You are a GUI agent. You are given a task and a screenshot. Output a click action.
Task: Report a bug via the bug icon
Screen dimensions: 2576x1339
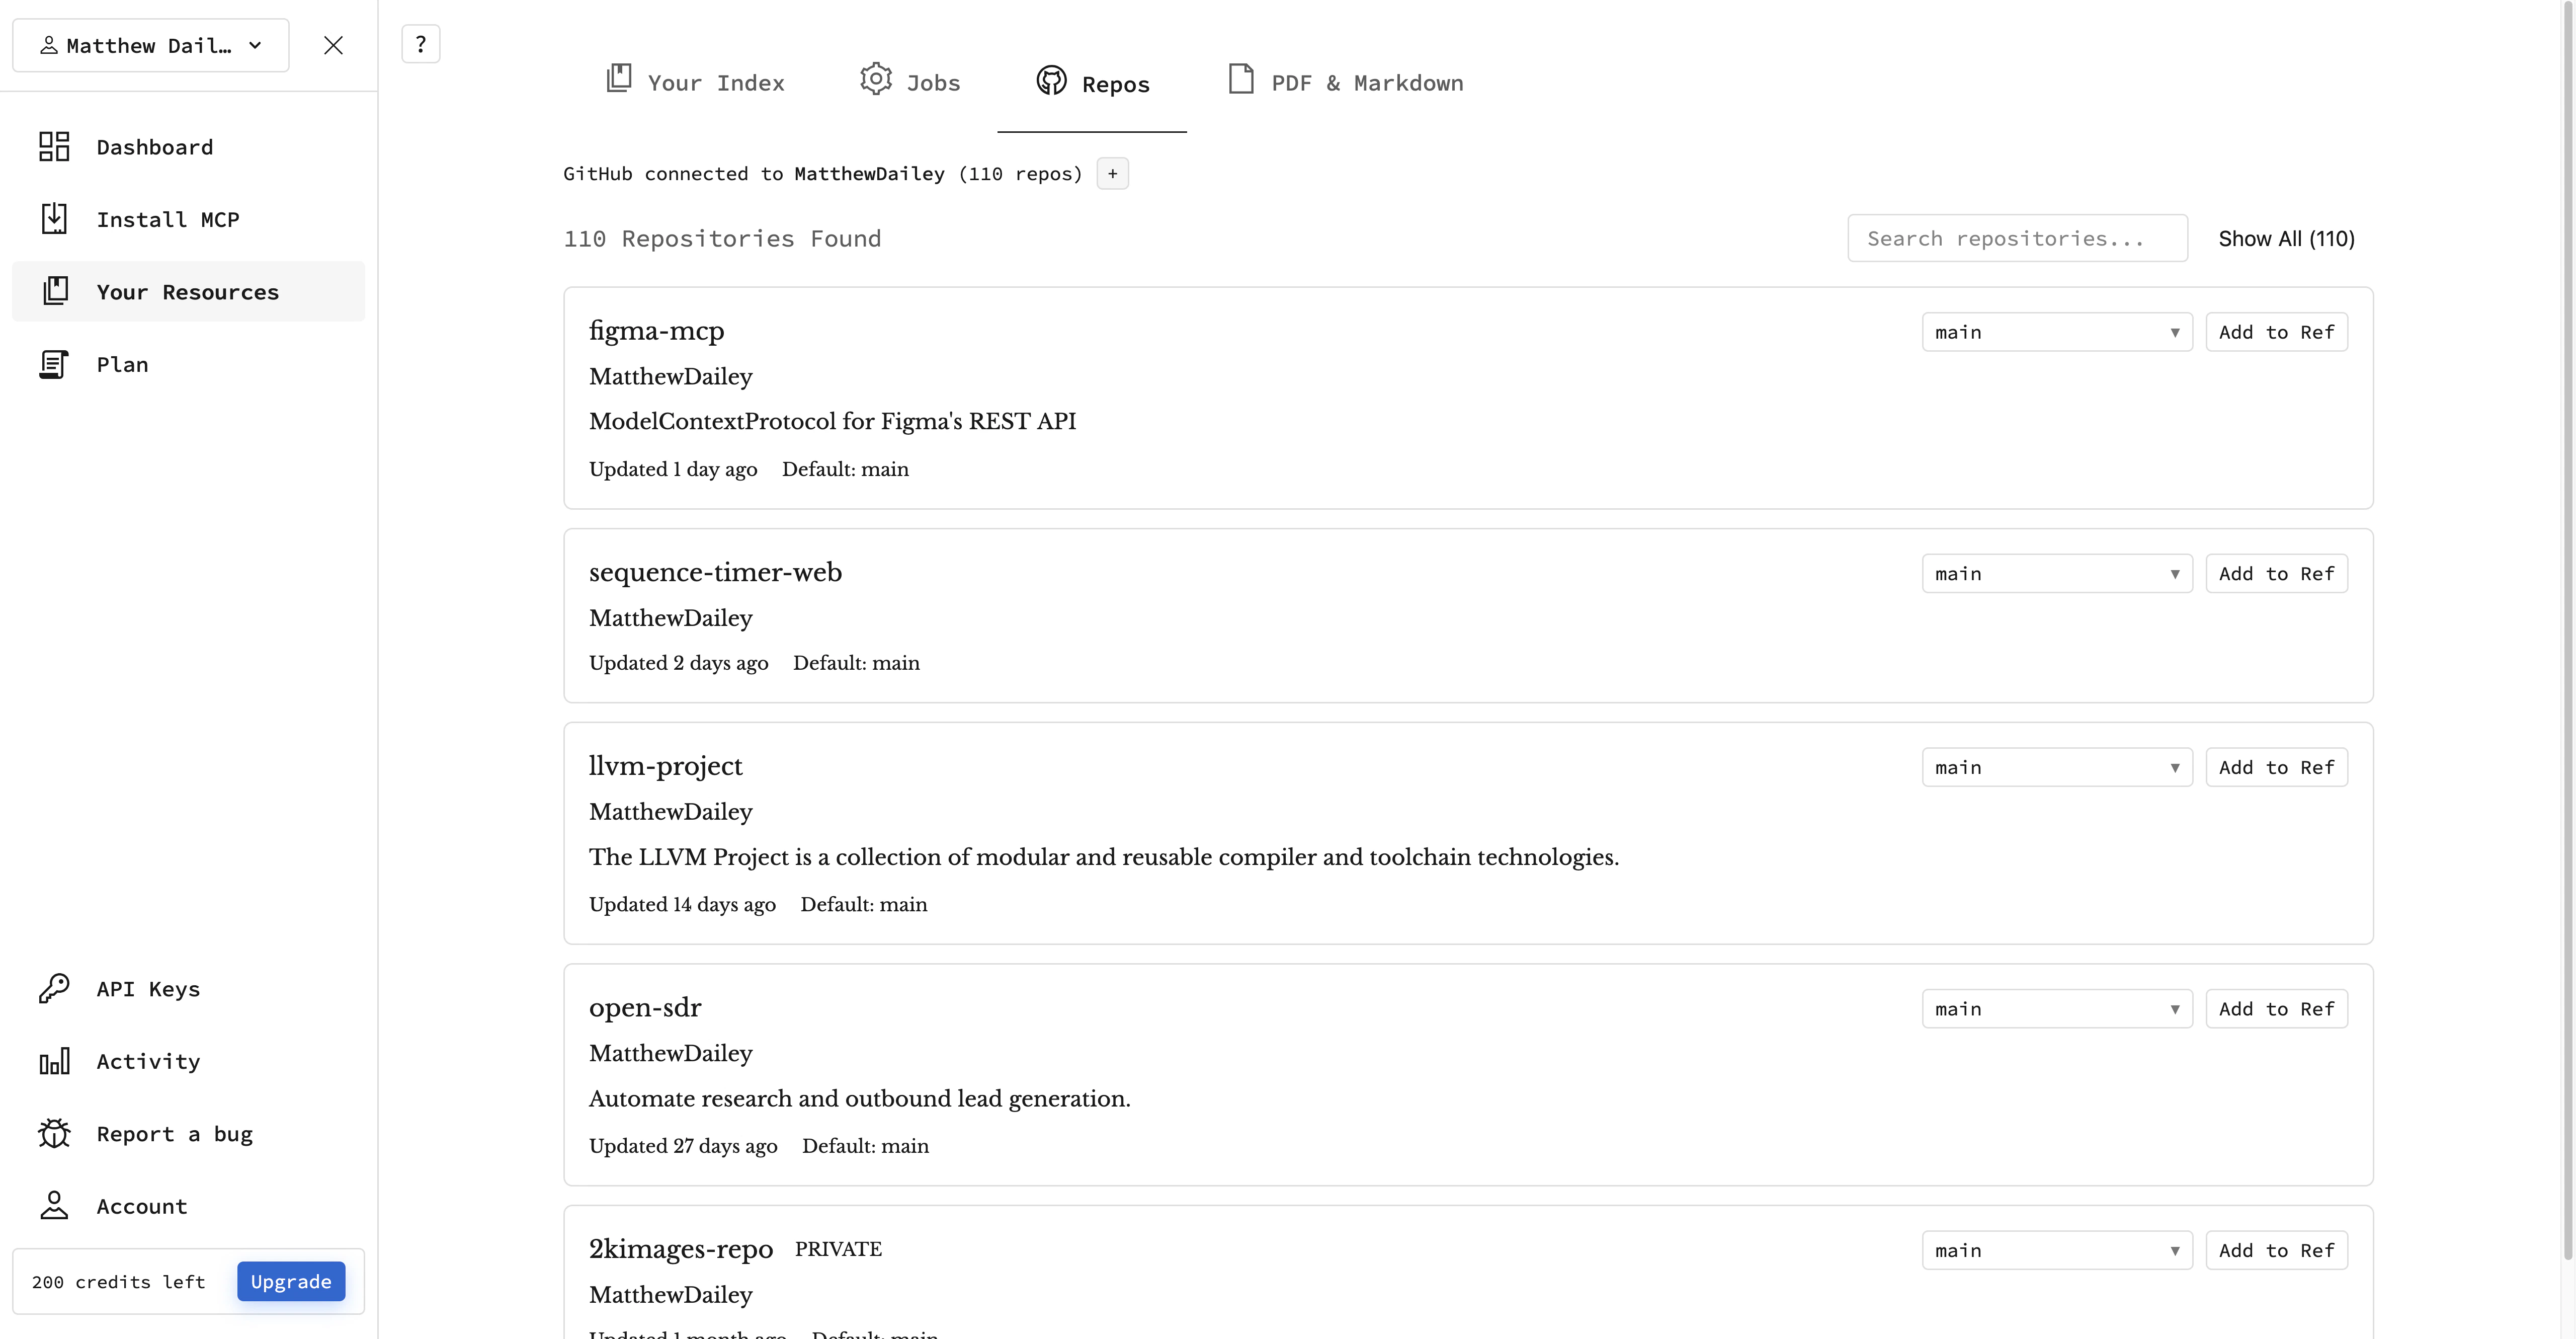(x=174, y=1133)
